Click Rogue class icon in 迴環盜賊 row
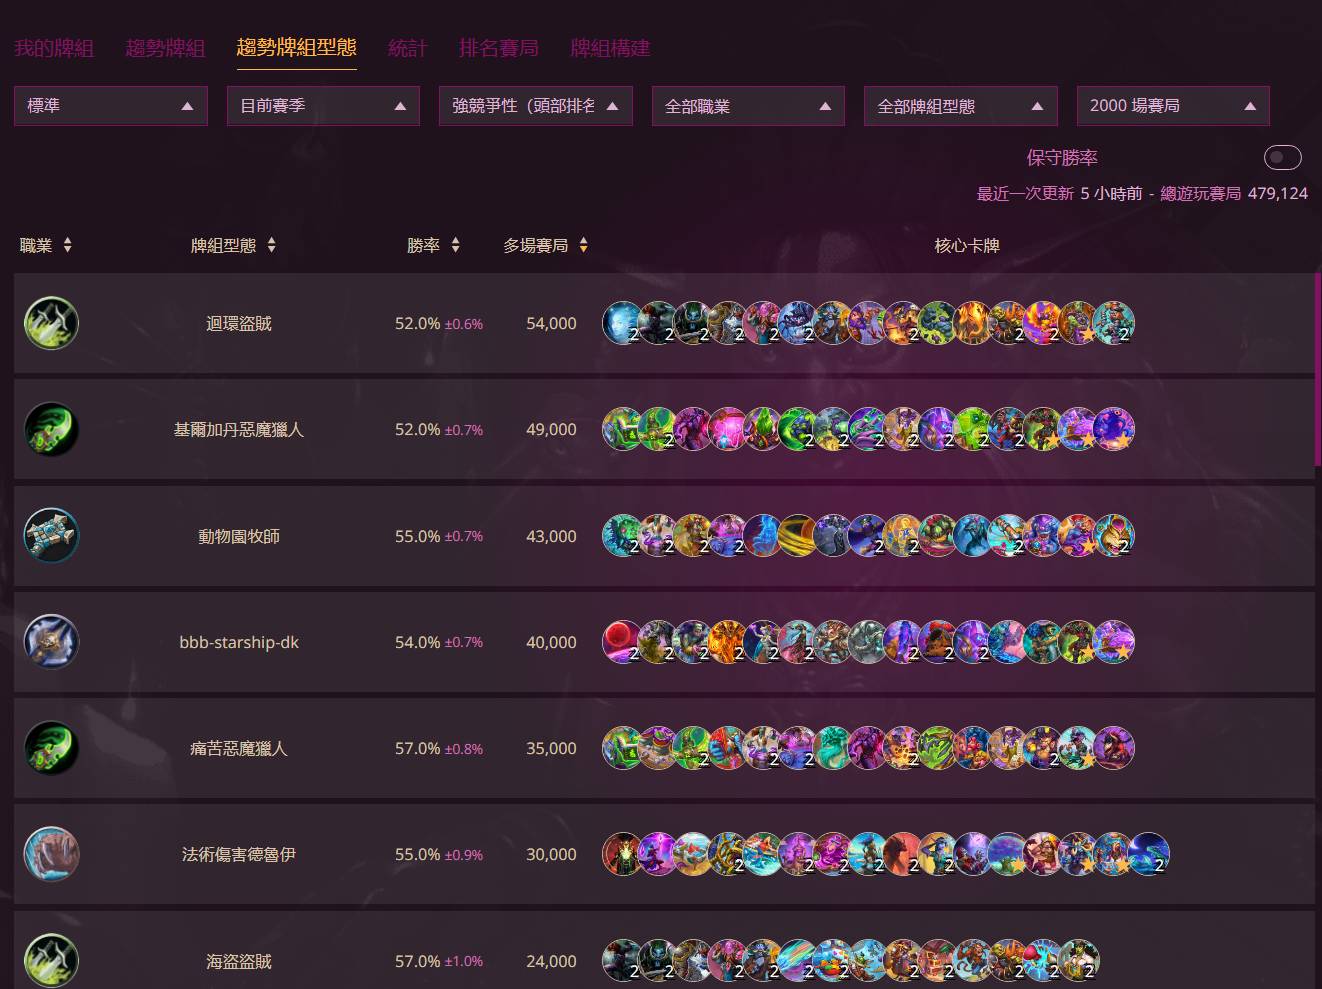This screenshot has width=1322, height=989. [x=51, y=323]
